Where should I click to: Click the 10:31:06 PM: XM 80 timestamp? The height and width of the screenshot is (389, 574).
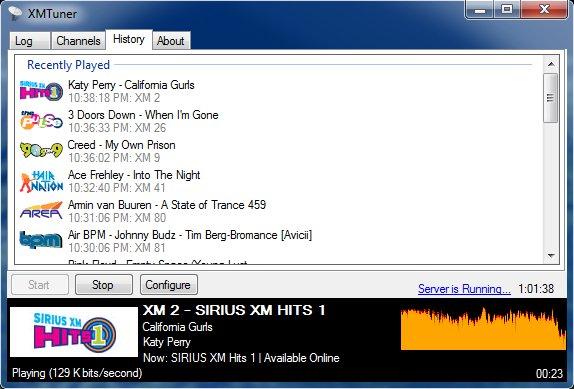(117, 218)
